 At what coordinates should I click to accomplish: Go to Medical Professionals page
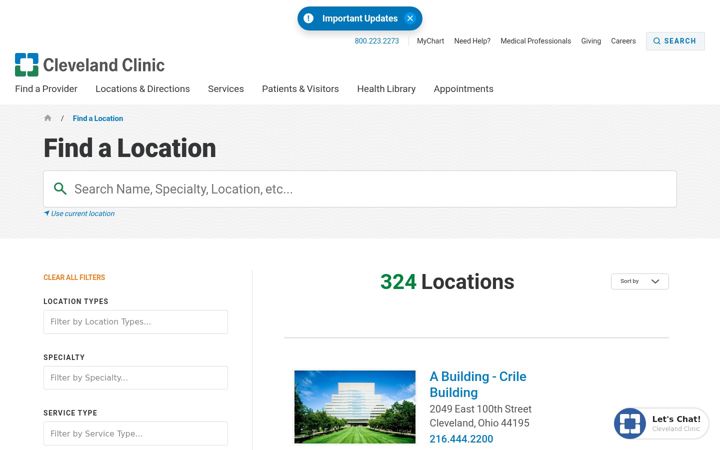point(535,41)
